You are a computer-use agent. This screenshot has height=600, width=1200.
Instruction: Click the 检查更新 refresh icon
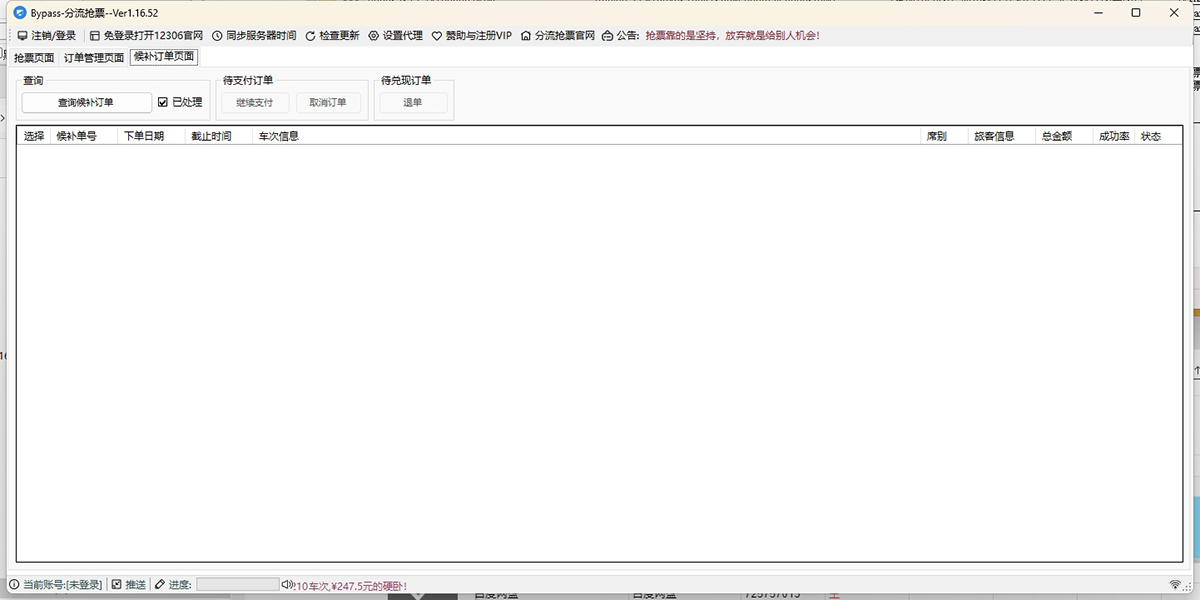point(310,36)
